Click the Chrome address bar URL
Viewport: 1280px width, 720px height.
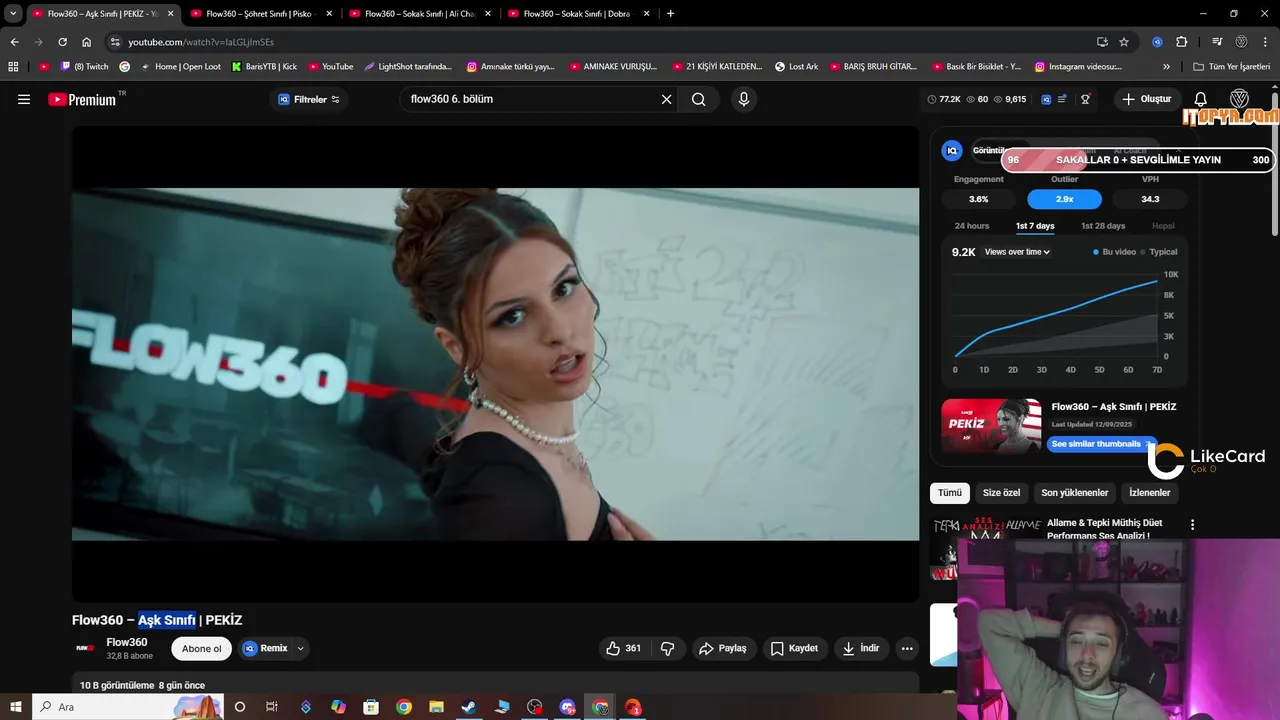pyautogui.click(x=200, y=42)
